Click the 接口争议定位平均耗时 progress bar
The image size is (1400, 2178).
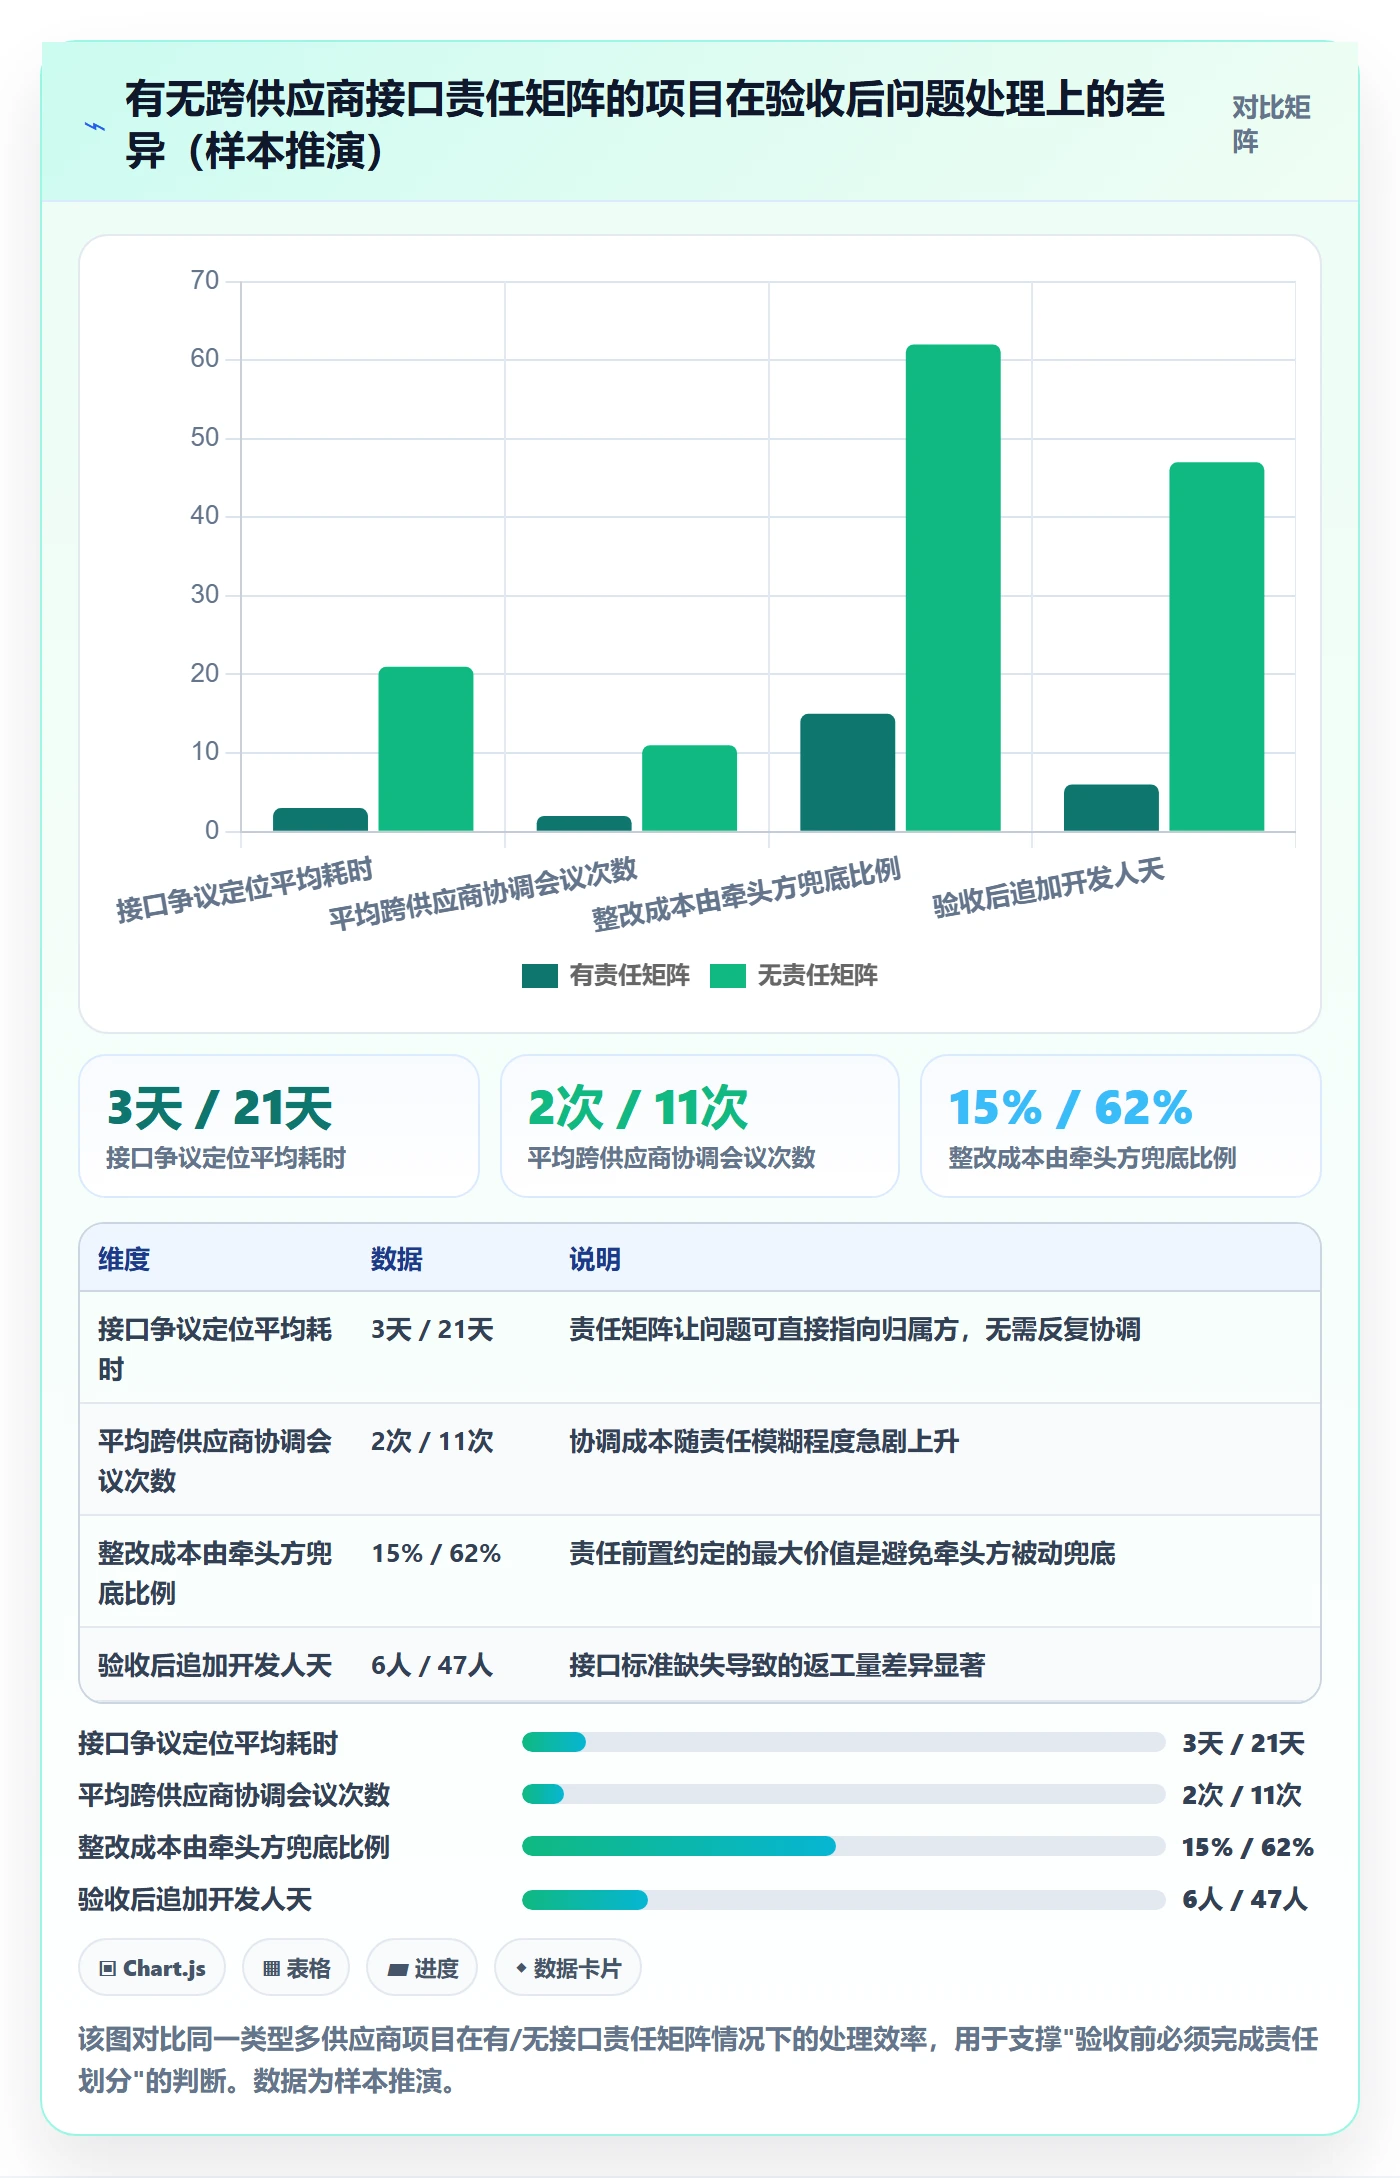click(x=843, y=1743)
